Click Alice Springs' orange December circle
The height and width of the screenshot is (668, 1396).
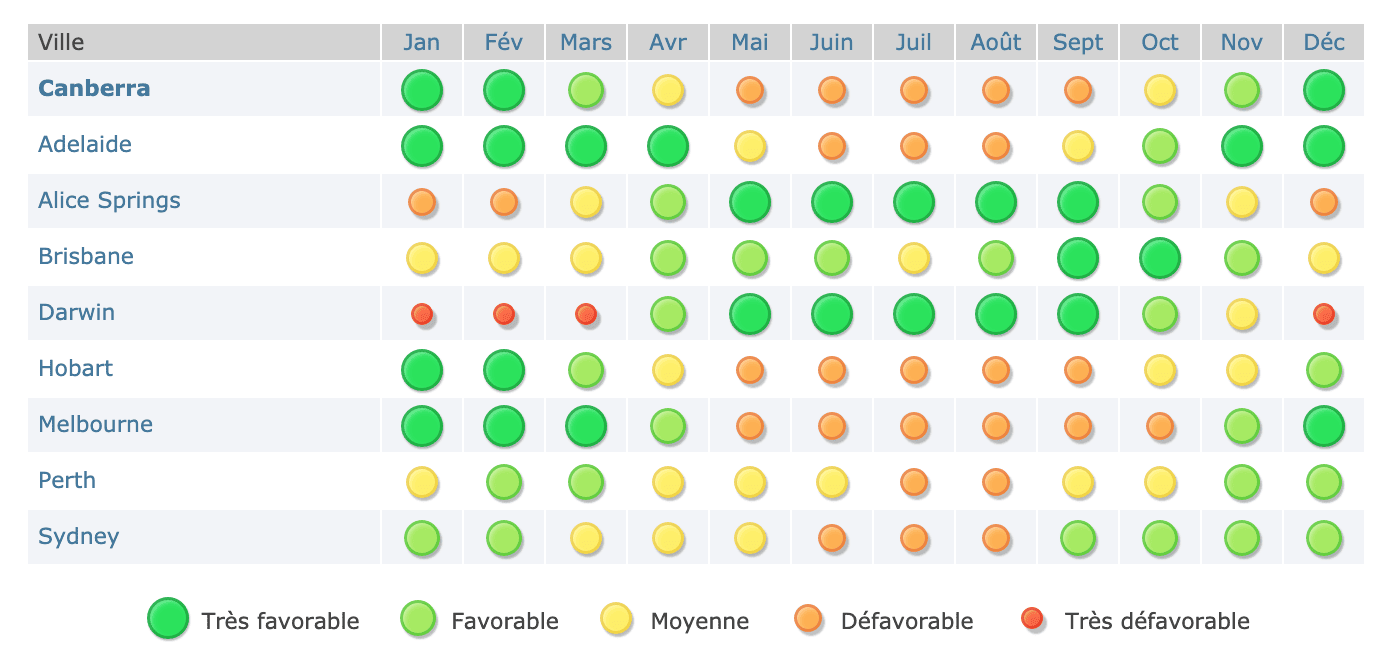[1324, 202]
